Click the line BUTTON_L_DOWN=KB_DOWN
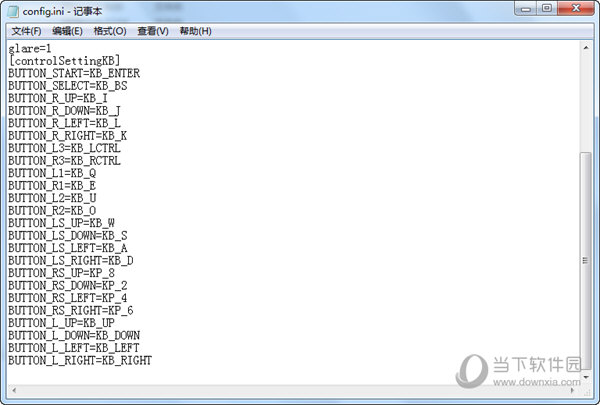This screenshot has width=600, height=405. tap(74, 336)
